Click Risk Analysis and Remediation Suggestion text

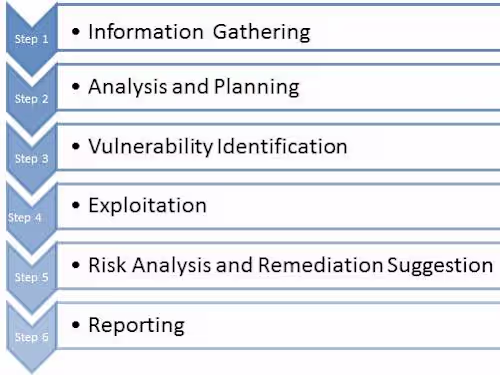coord(290,266)
